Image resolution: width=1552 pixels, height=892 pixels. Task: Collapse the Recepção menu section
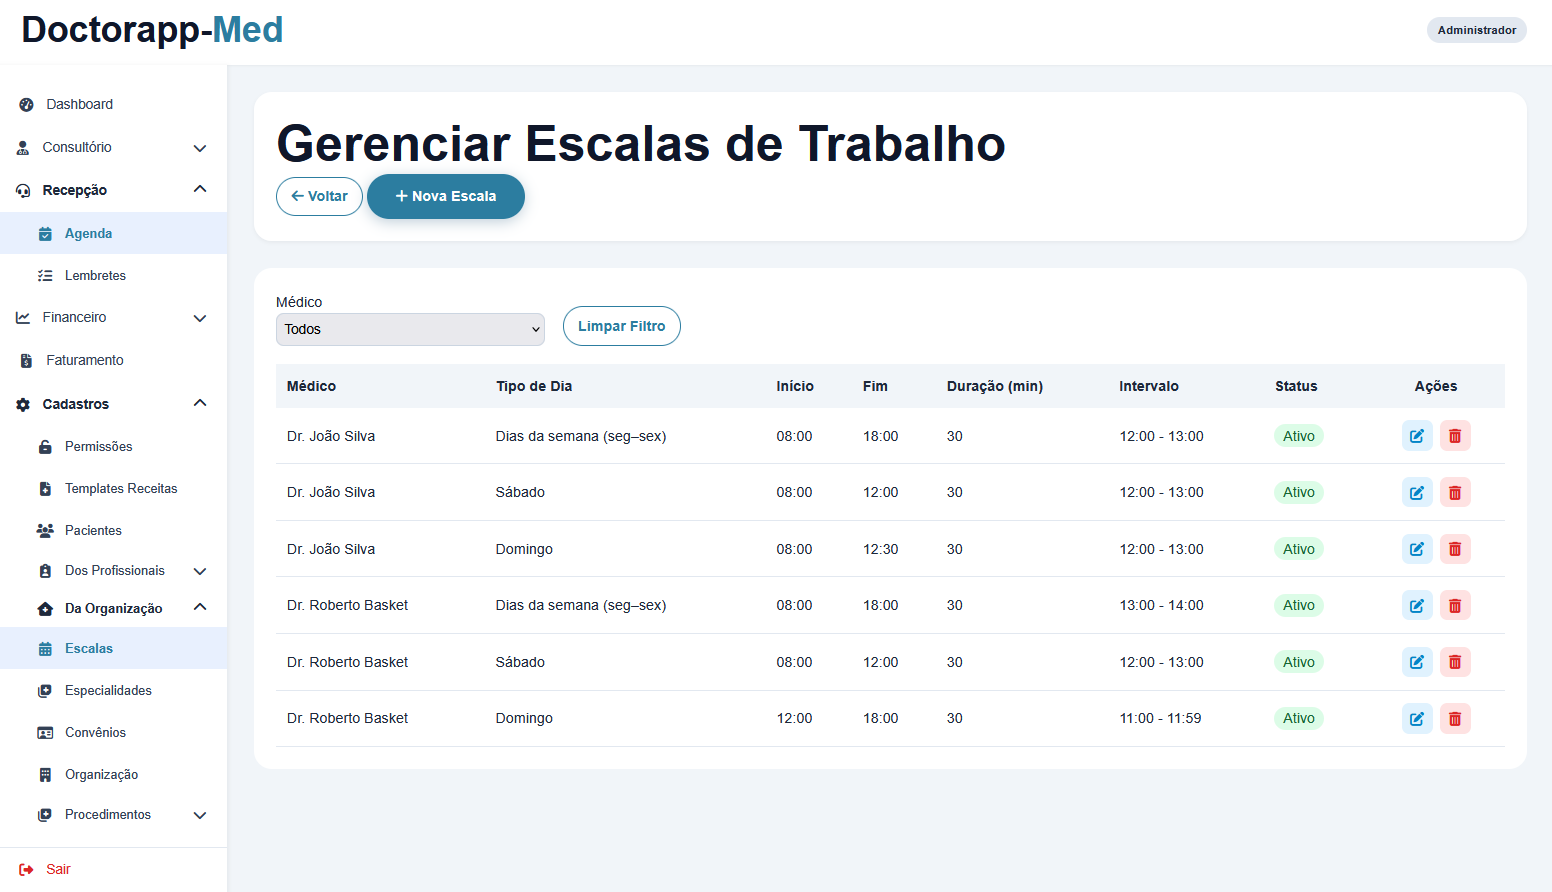click(x=113, y=190)
